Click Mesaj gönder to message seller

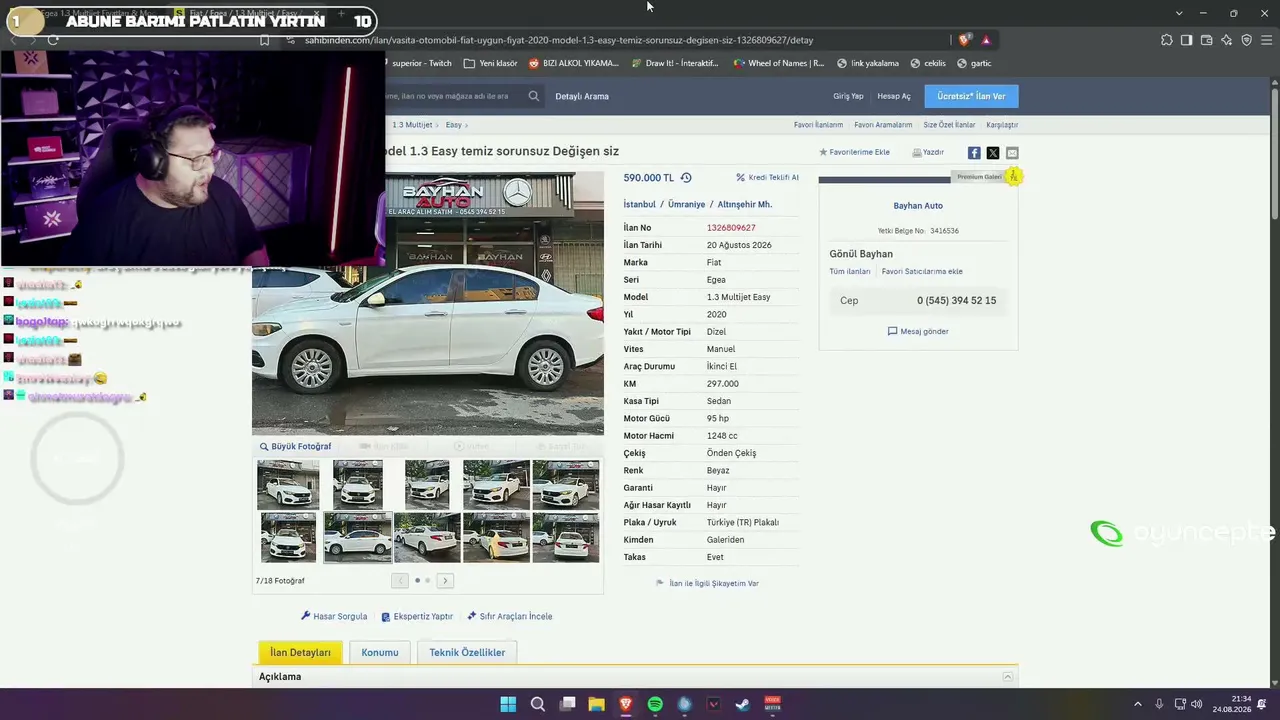(x=918, y=331)
